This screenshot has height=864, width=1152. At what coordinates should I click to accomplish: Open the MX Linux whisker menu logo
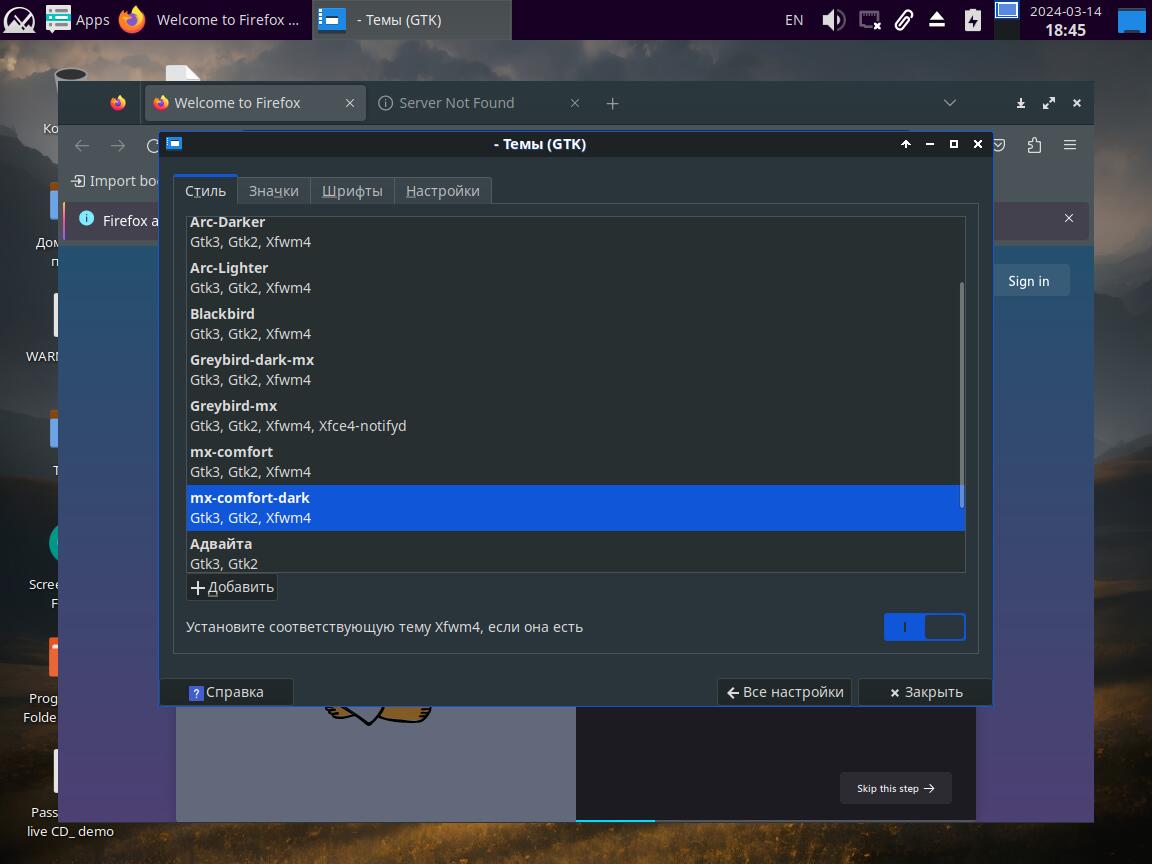click(x=19, y=20)
